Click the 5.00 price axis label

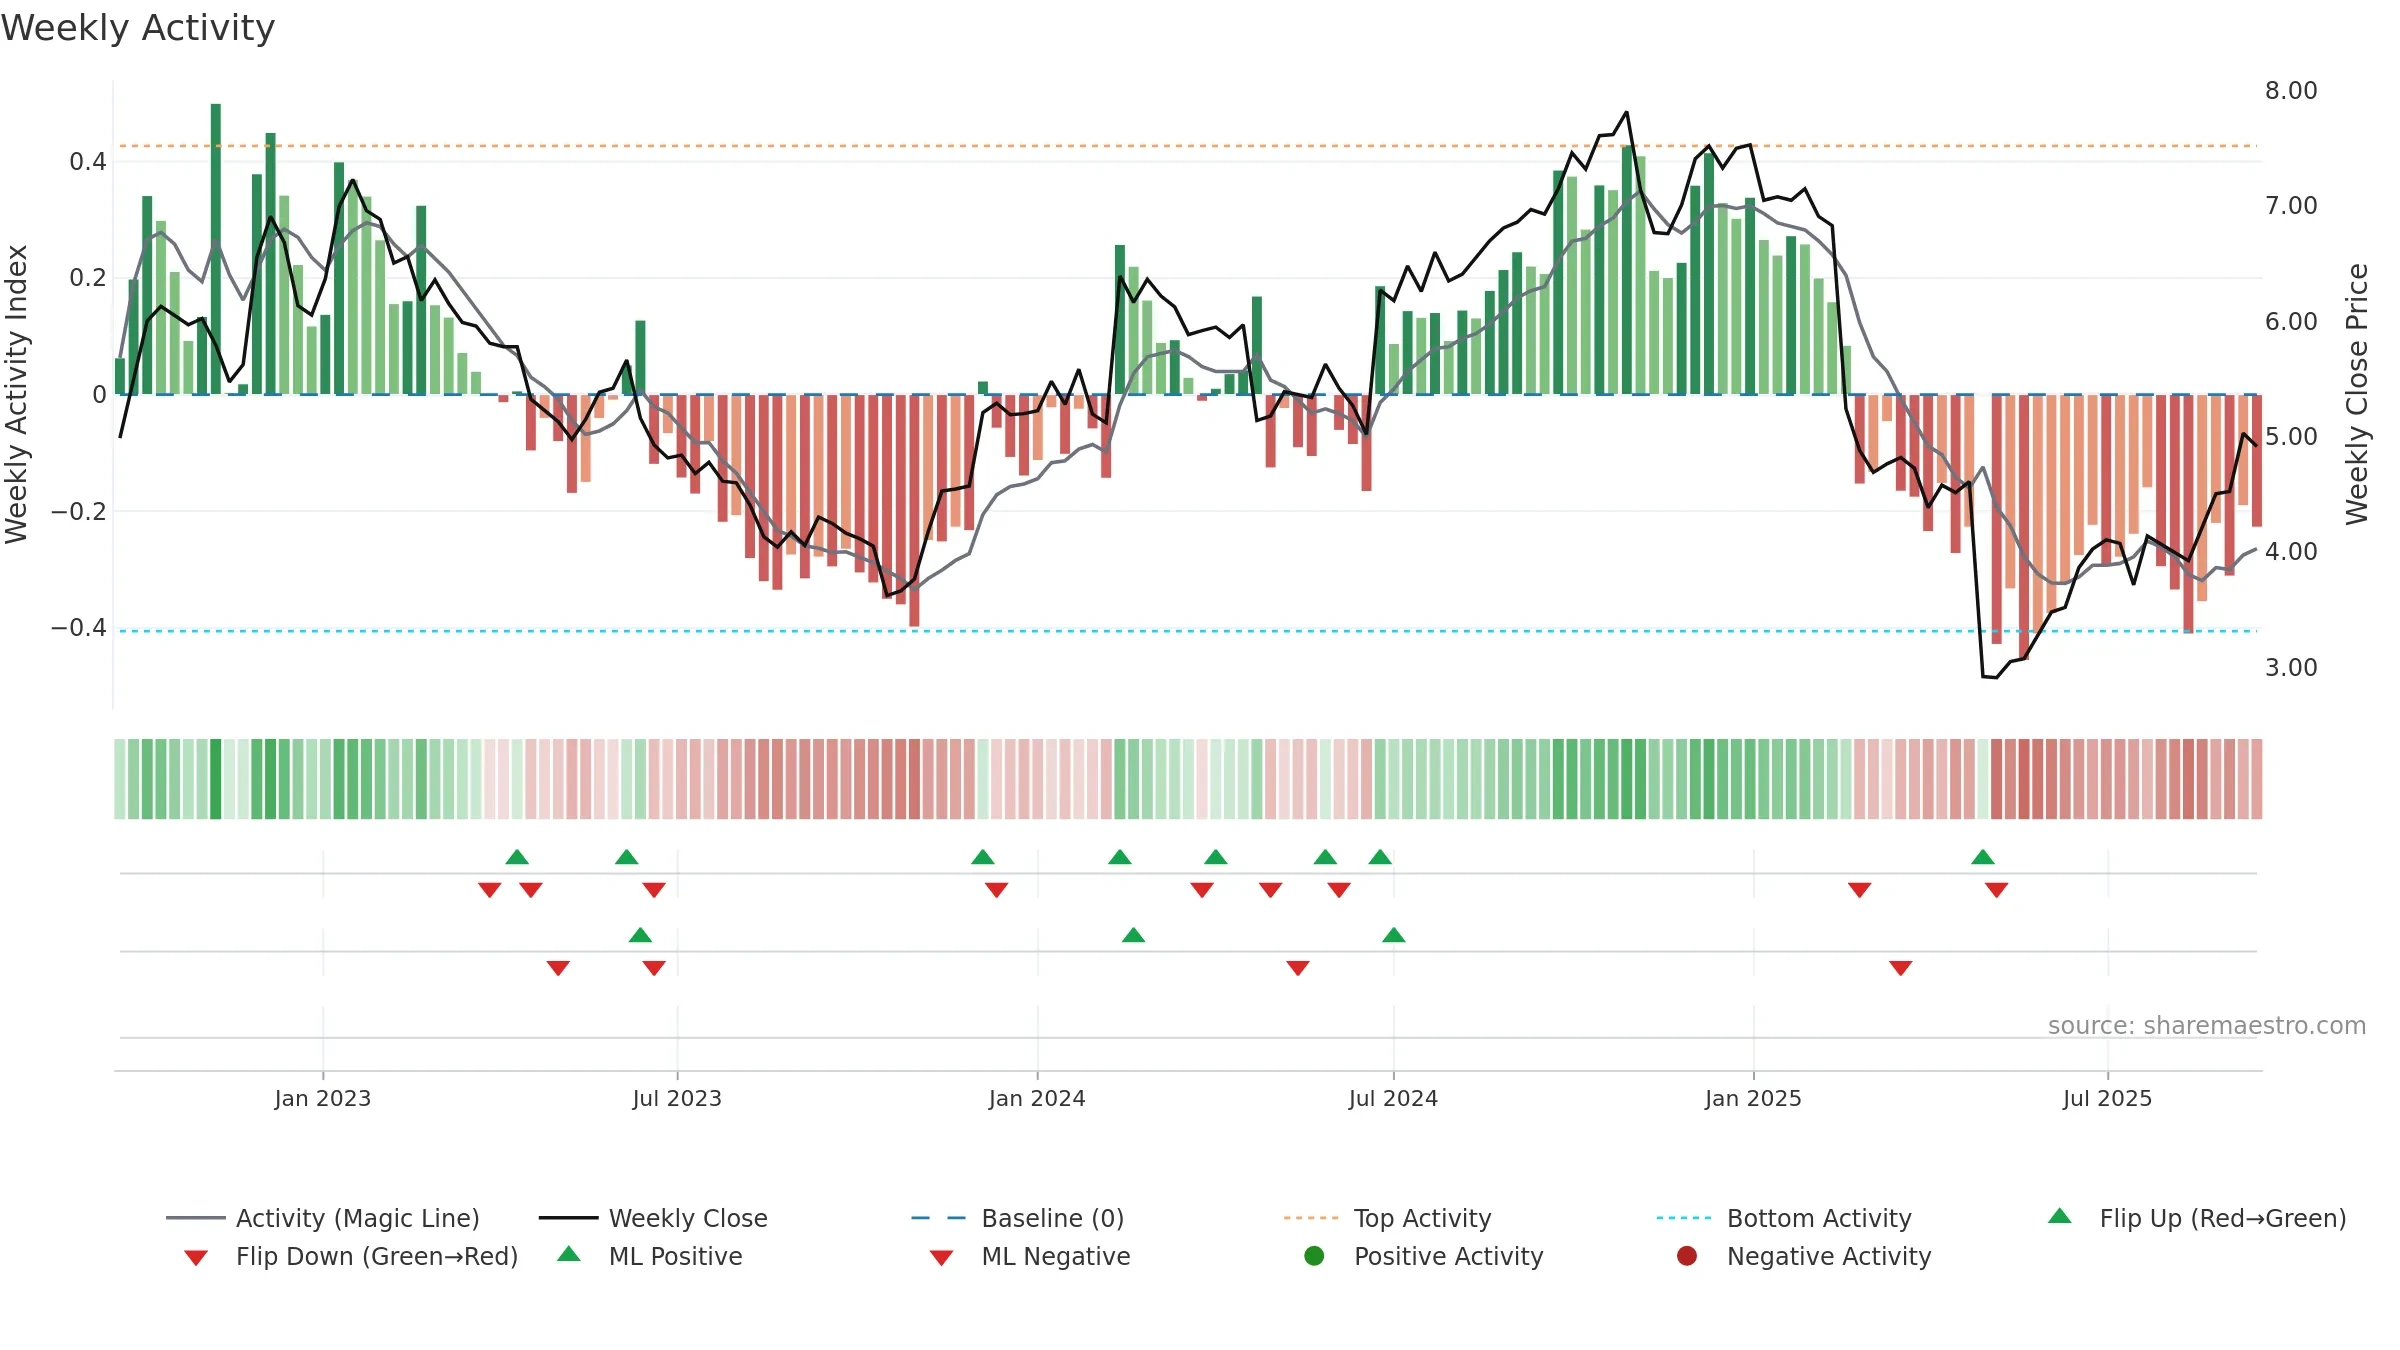pos(2291,437)
